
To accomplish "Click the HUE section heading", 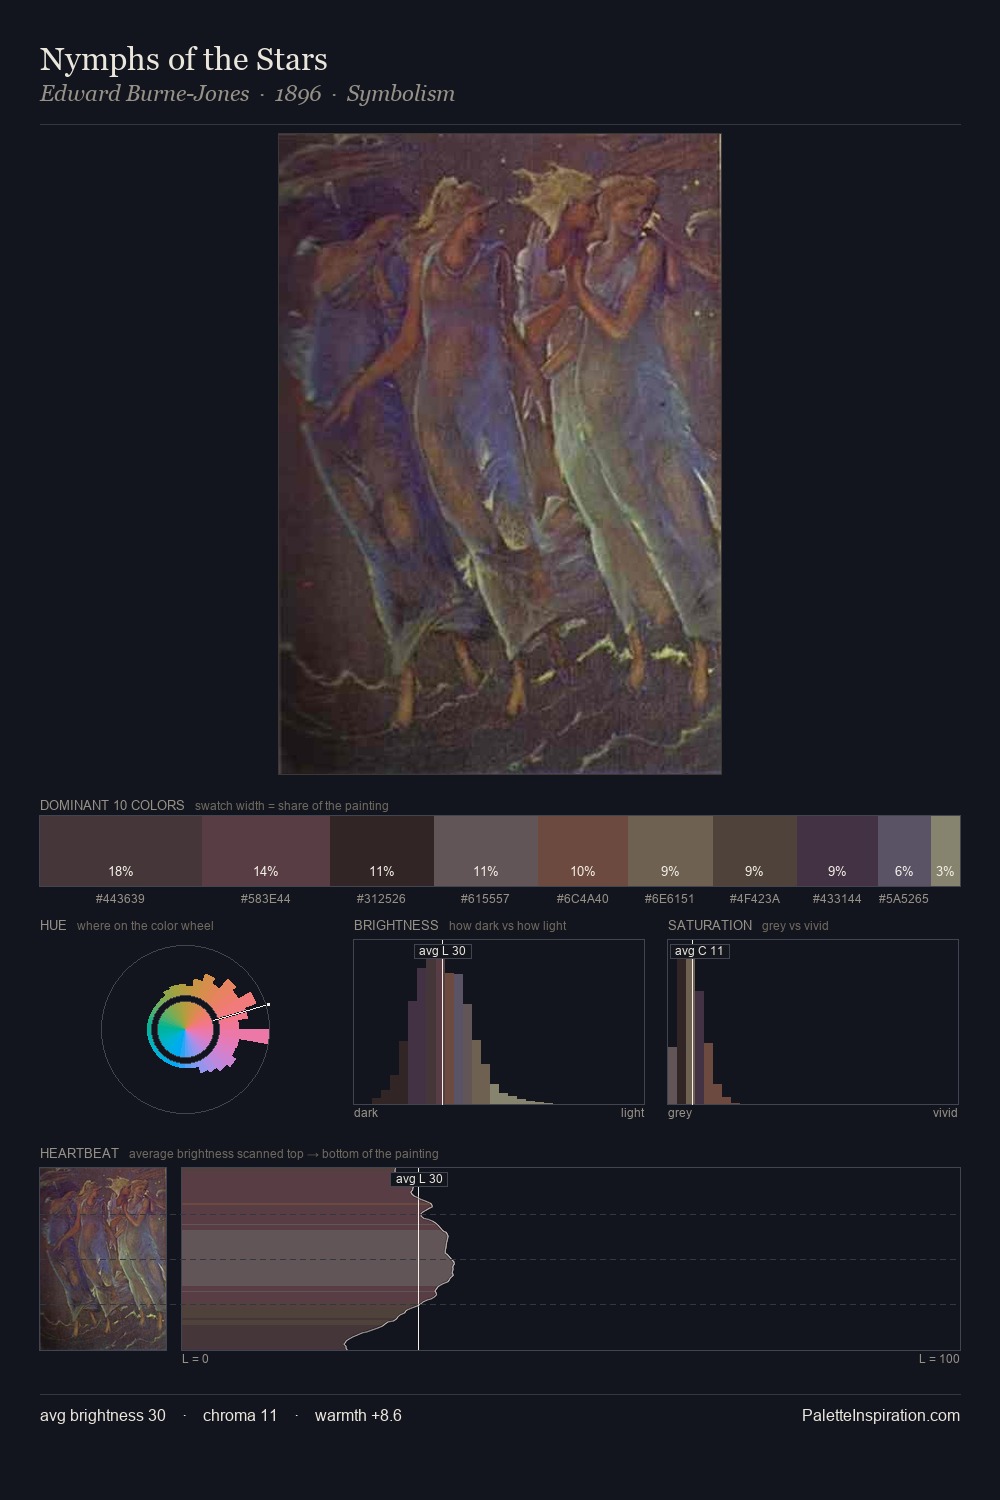I will coord(53,925).
